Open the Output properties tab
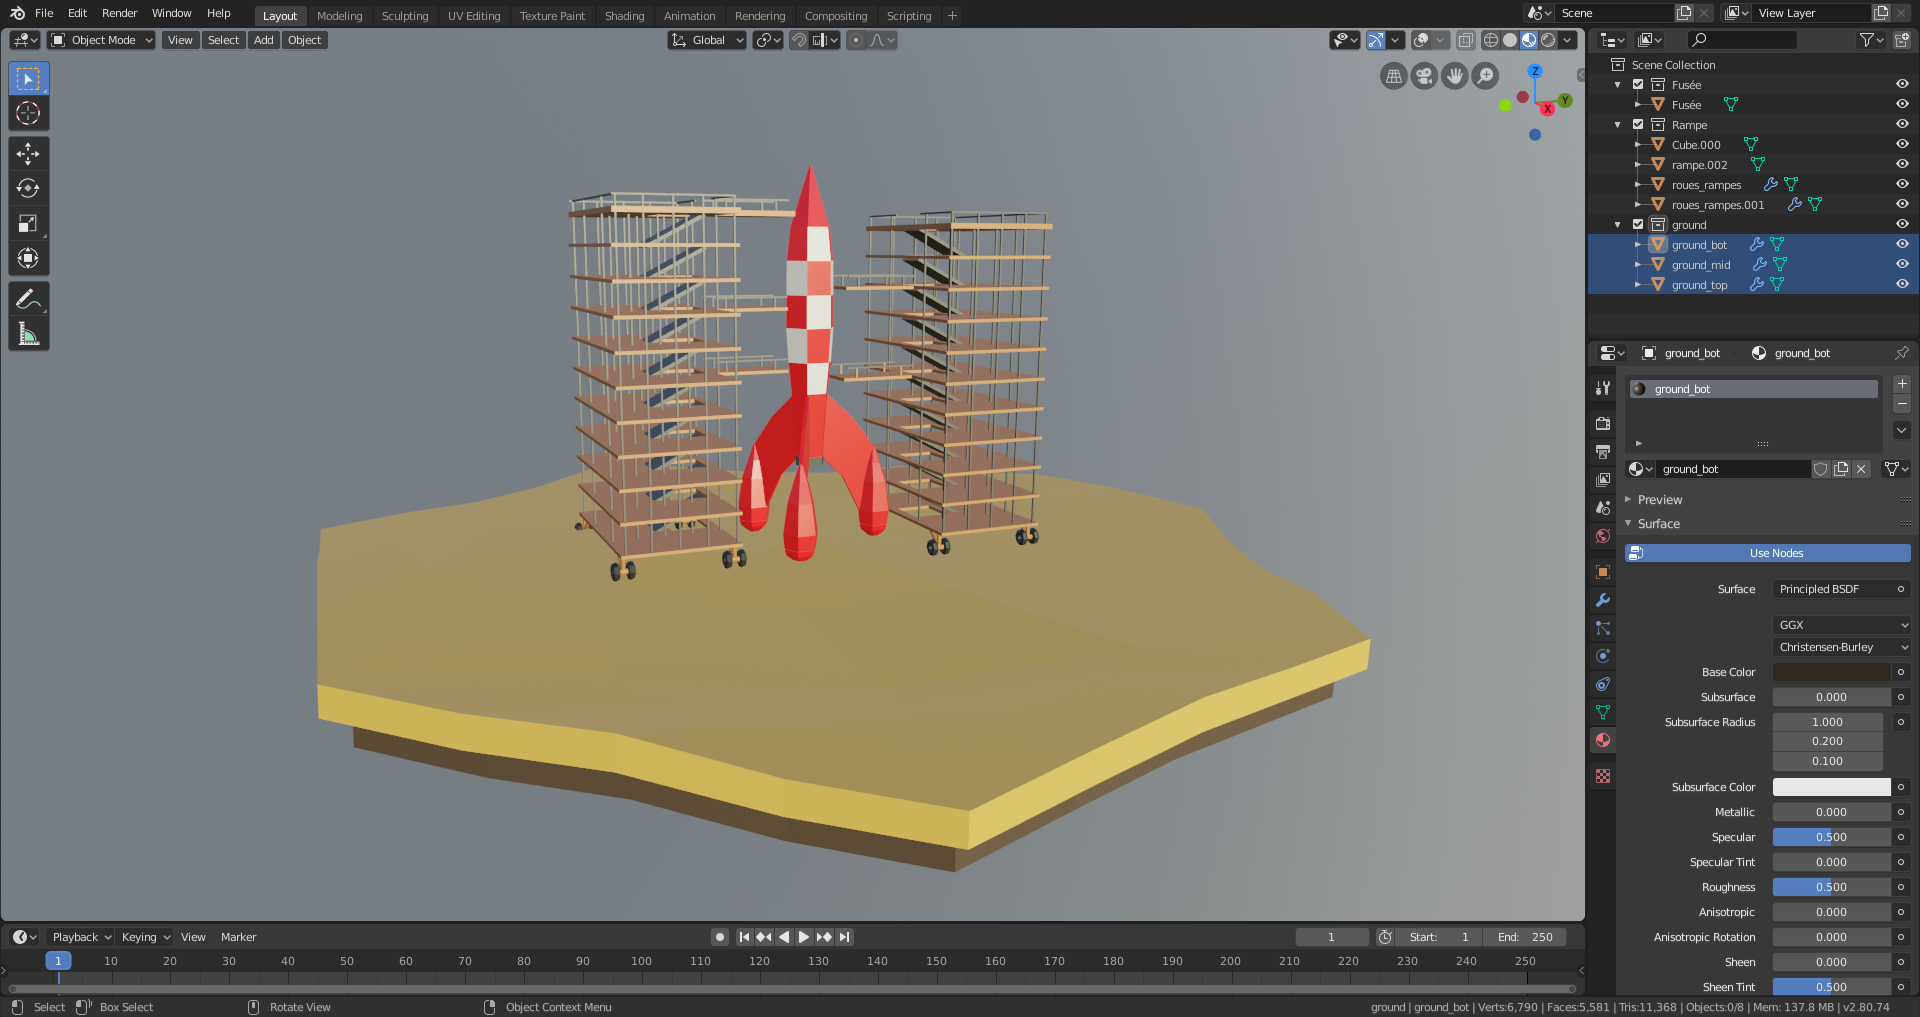 tap(1603, 452)
